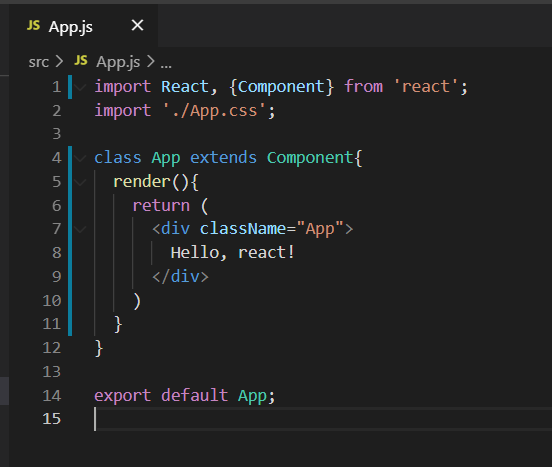Image resolution: width=552 pixels, height=467 pixels.
Task: Collapse the import fold on line 1
Action: click(81, 87)
